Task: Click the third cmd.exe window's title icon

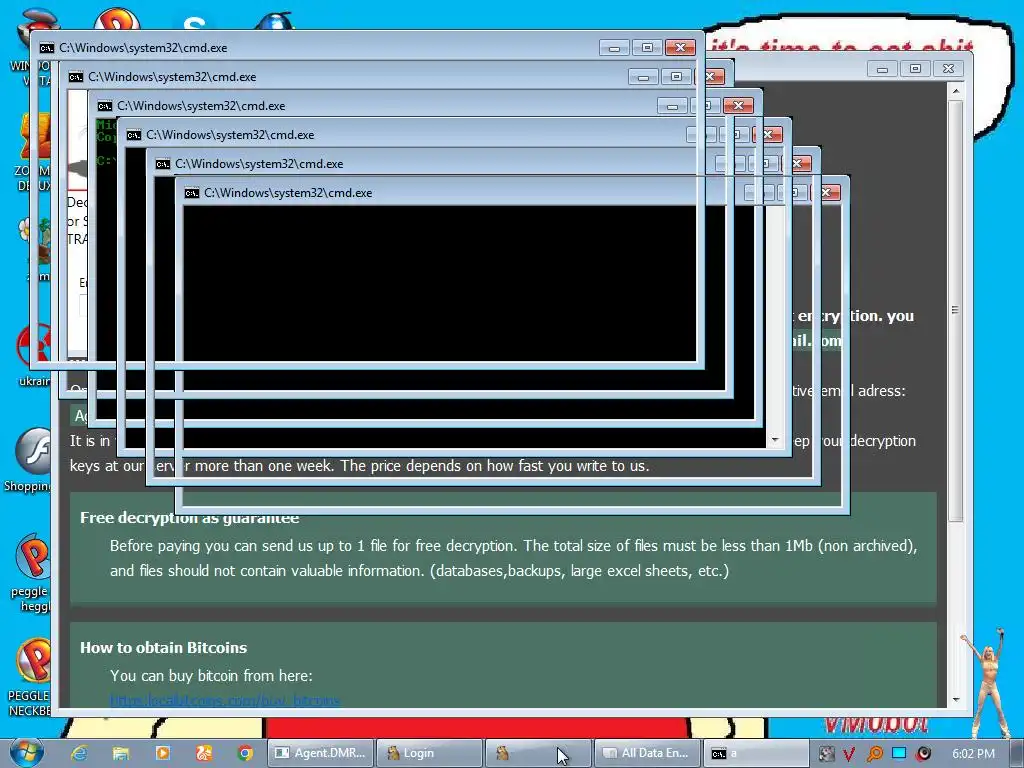Action: (x=104, y=106)
